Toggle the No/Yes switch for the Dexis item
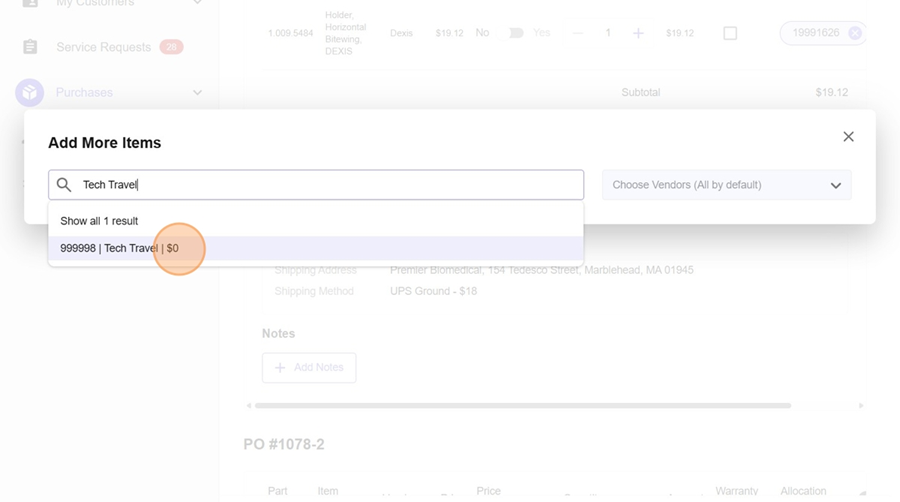The width and height of the screenshot is (900, 502). point(516,33)
